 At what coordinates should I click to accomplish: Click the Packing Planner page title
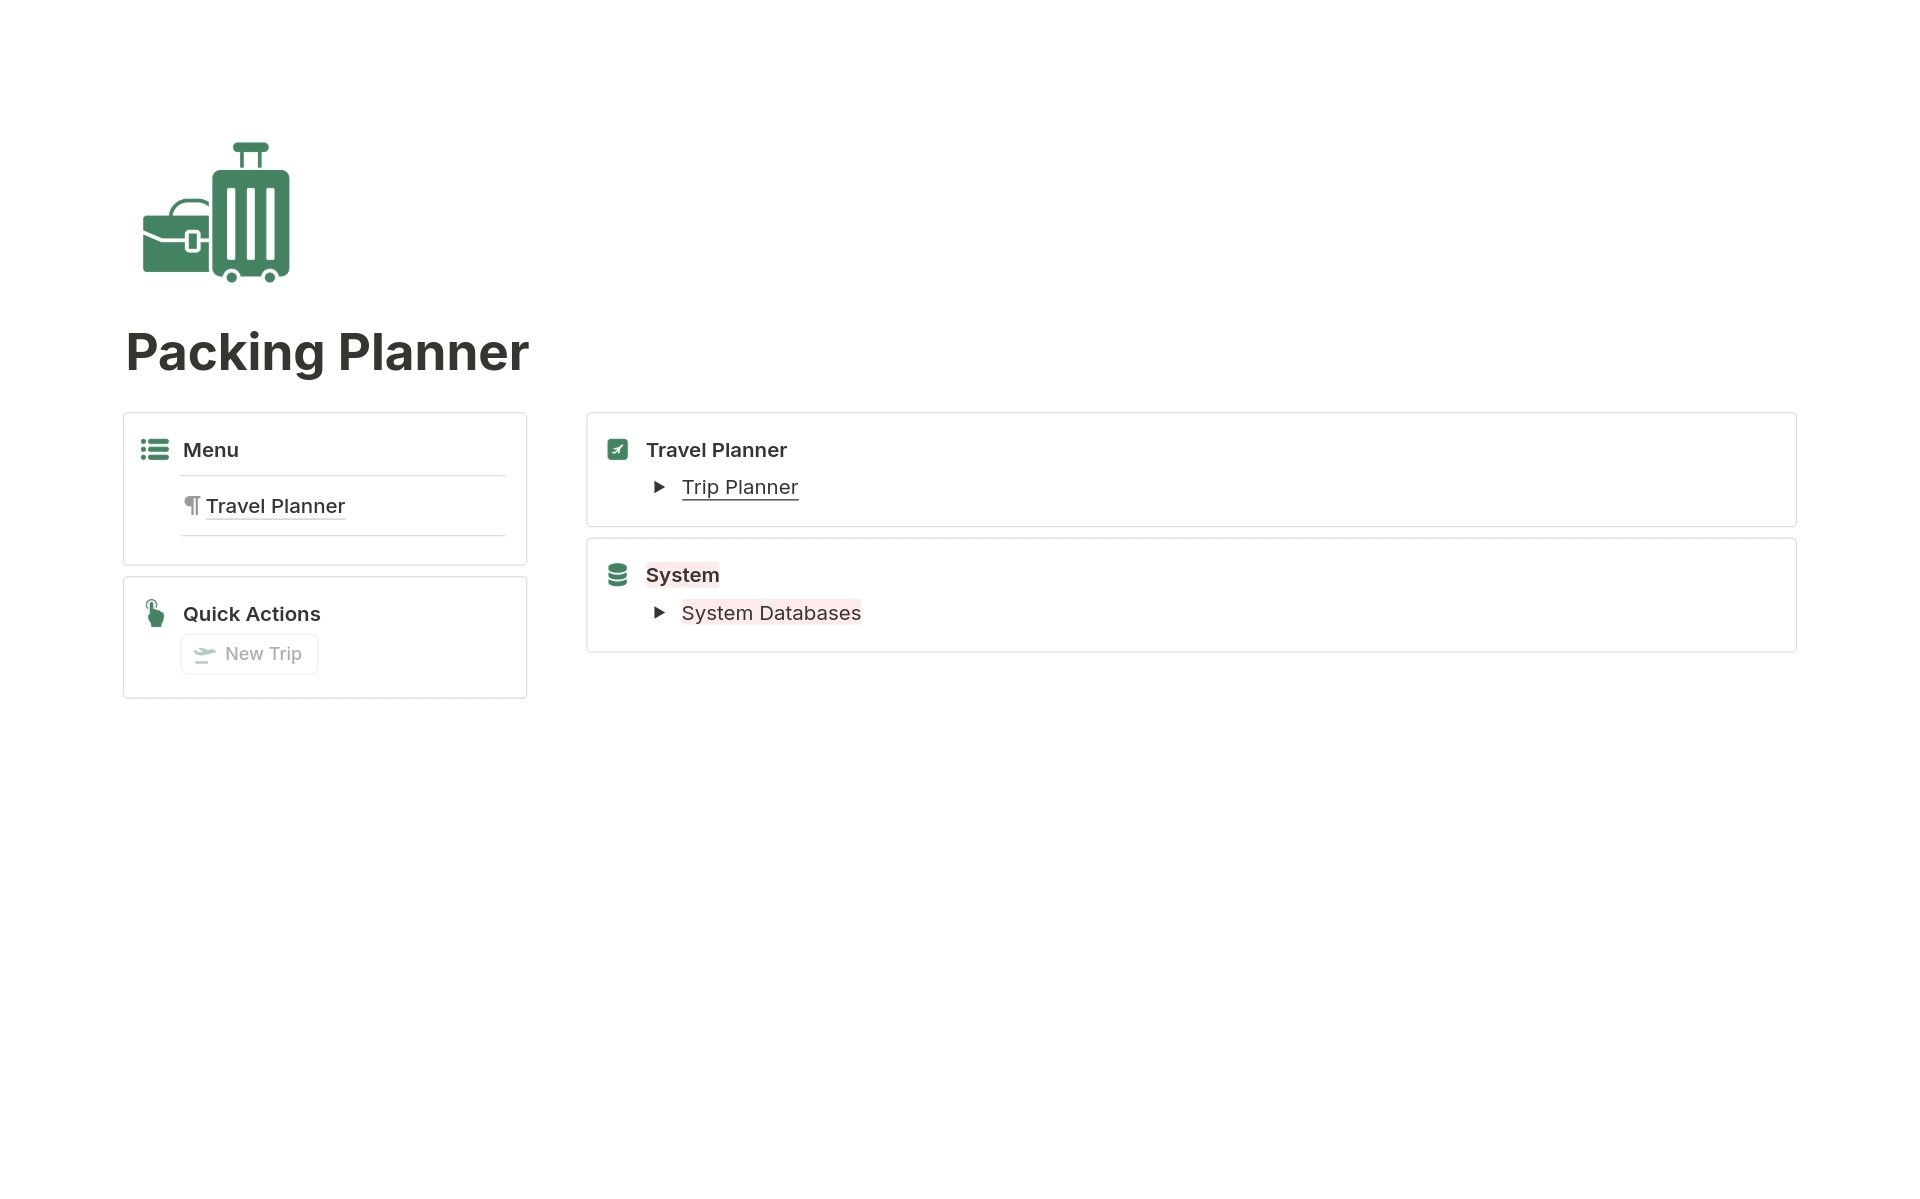[327, 352]
